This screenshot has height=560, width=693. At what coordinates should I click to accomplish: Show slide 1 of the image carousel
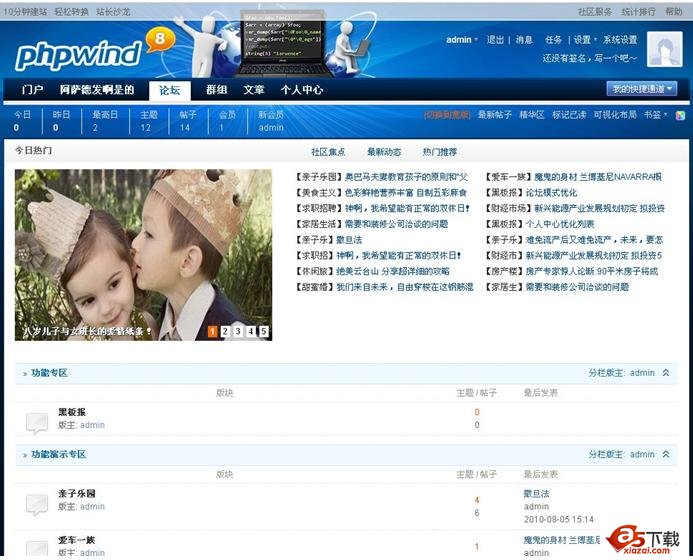tap(212, 331)
